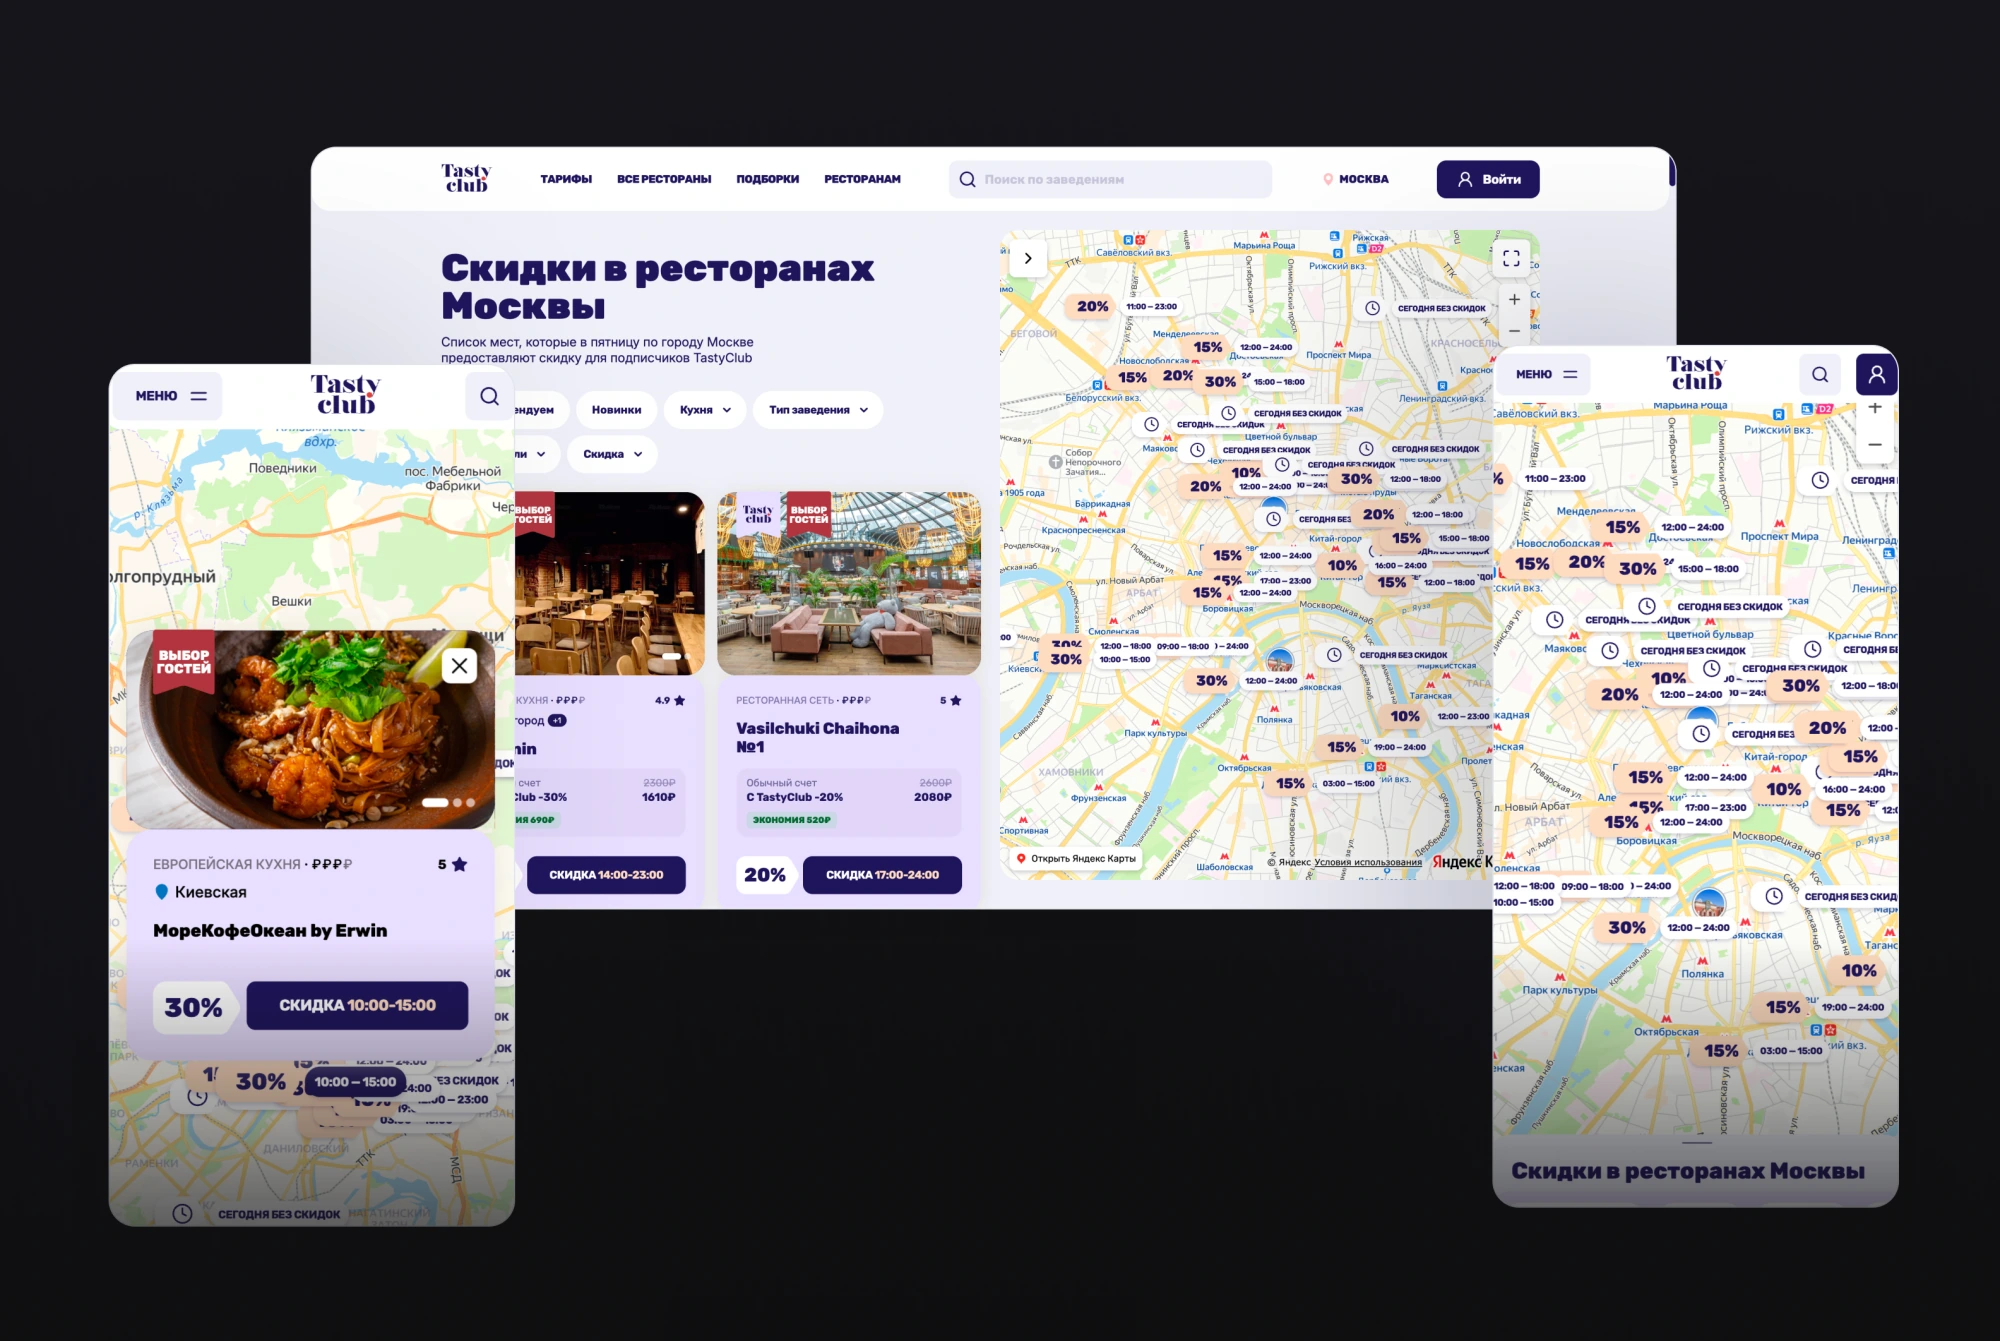Expand the Кухня filter dropdown

point(705,410)
